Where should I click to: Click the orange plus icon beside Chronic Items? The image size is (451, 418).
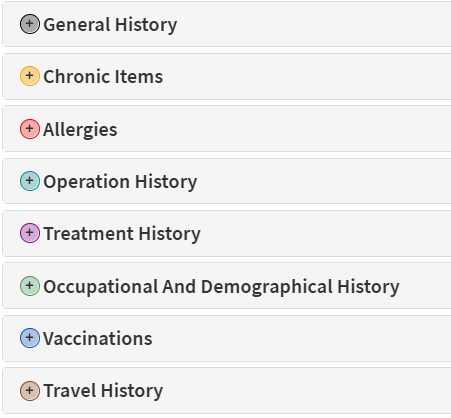tap(30, 76)
